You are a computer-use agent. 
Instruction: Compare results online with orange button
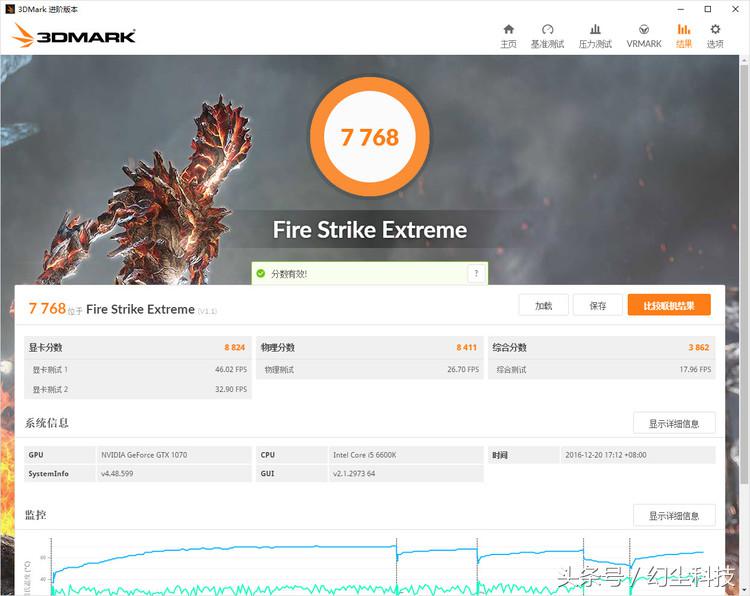click(668, 306)
